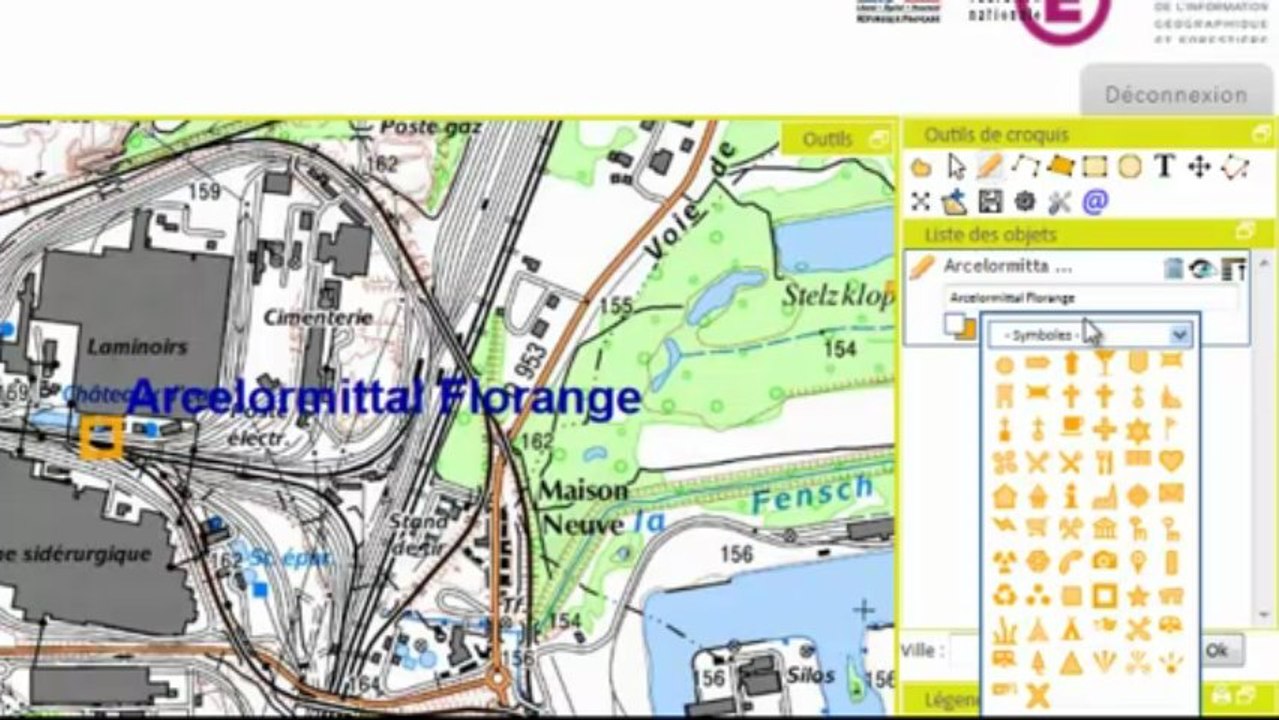Choose the six-pointed star symbol

1138,429
